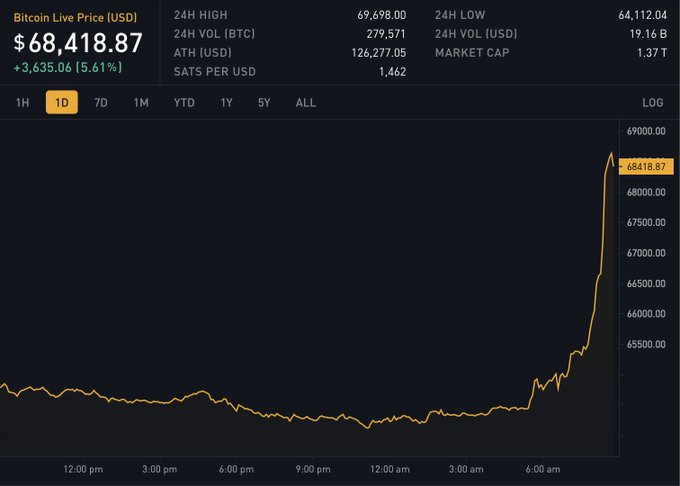The image size is (680, 486).
Task: Click the 24H HIGH label
Action: (200, 15)
